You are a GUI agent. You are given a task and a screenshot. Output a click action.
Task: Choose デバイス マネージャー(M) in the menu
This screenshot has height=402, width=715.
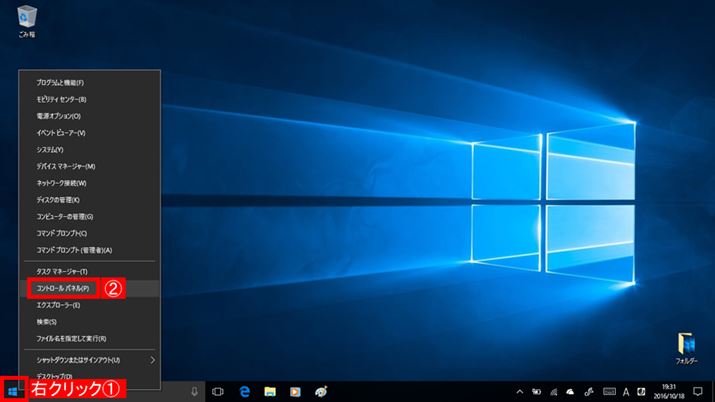pyautogui.click(x=66, y=166)
